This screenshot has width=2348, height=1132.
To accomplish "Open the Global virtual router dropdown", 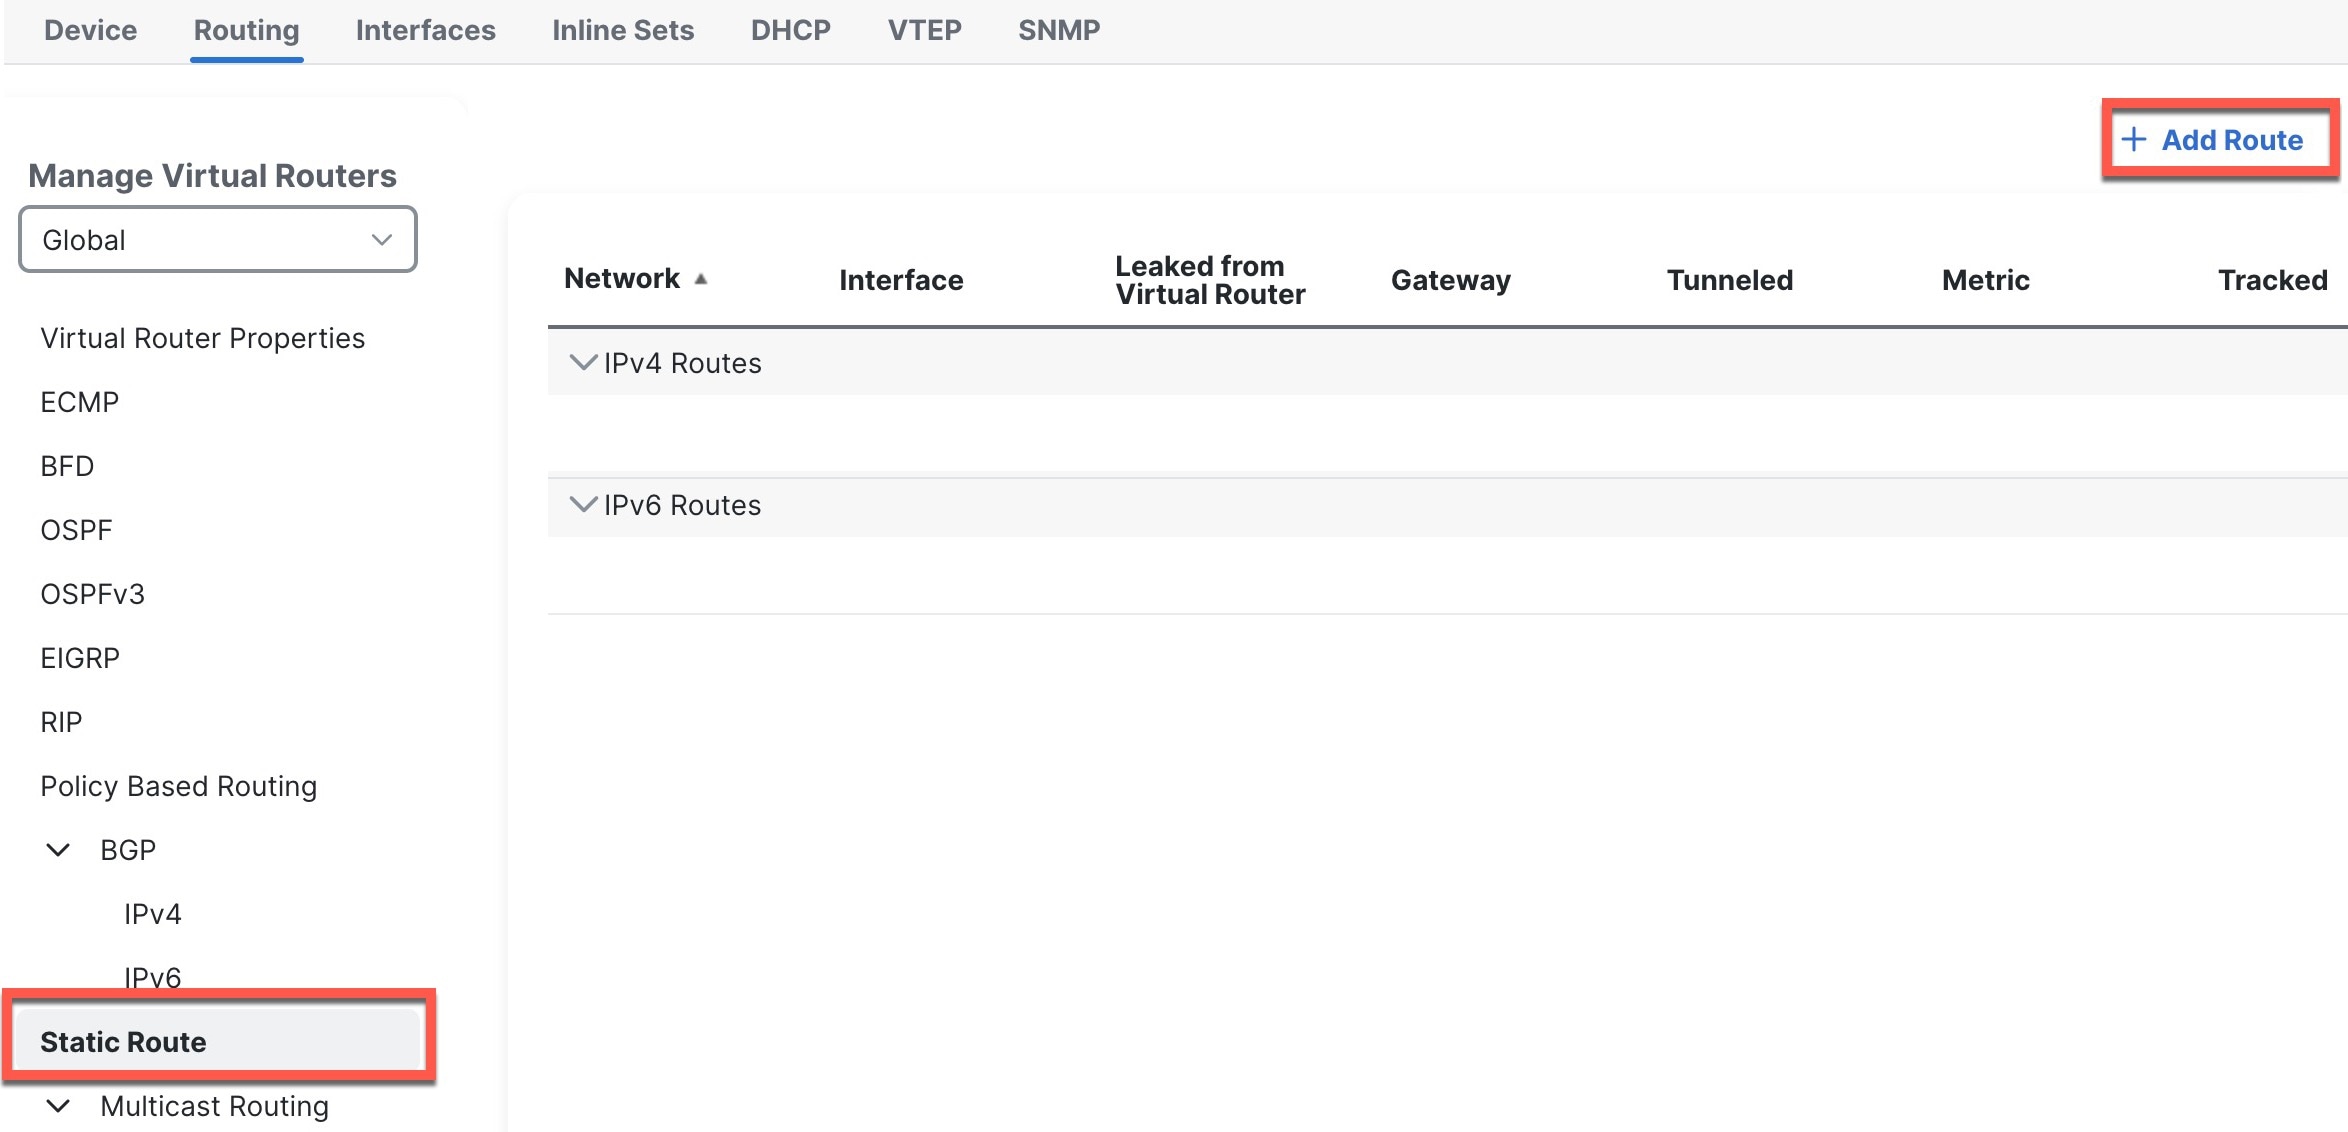I will coord(218,240).
